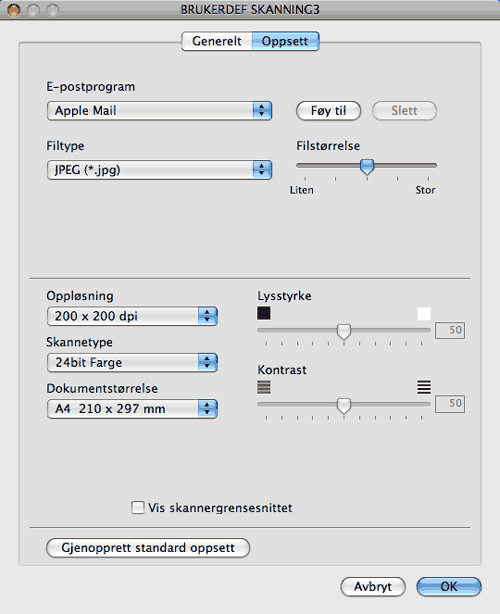Confirm with the OK button
Viewport: 500px width, 614px height.
pyautogui.click(x=449, y=587)
